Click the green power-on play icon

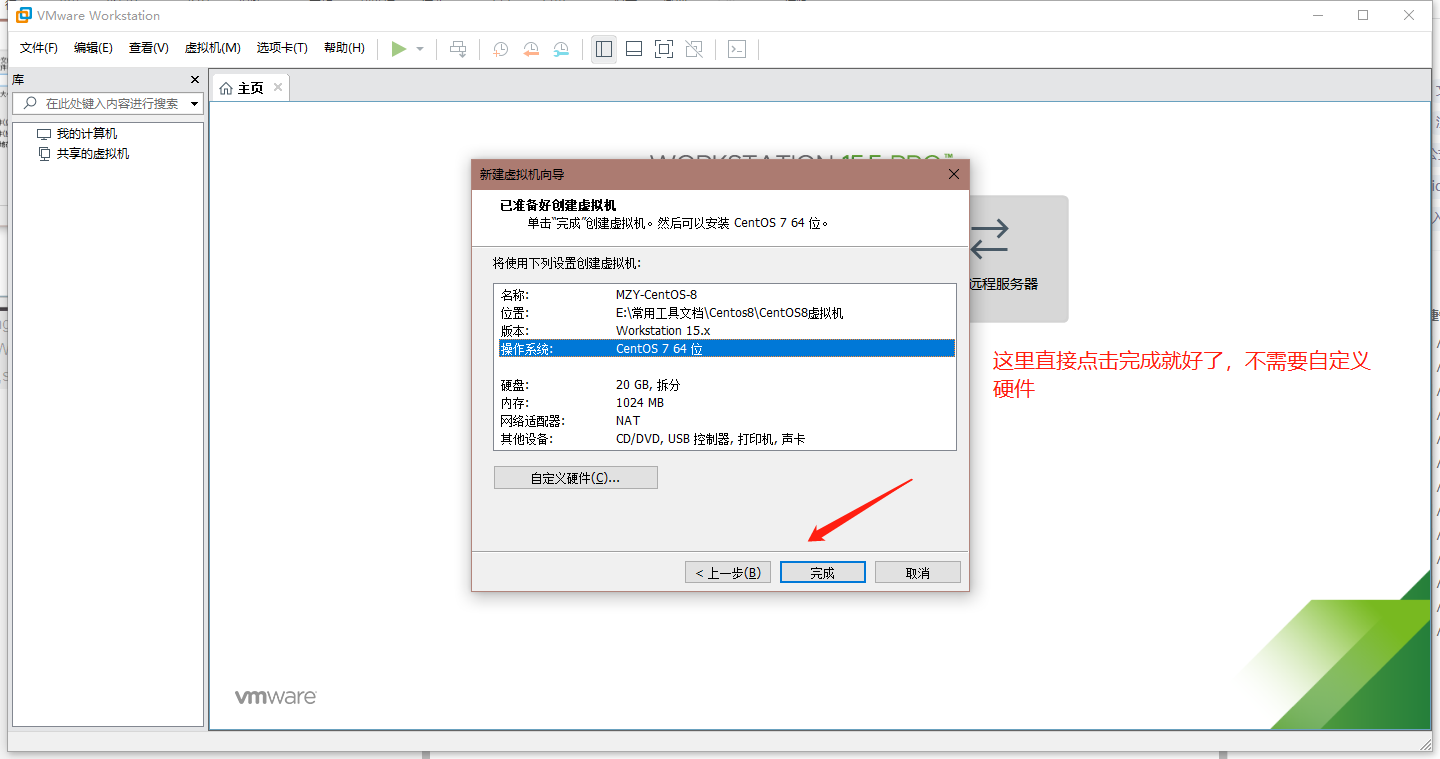[x=399, y=49]
